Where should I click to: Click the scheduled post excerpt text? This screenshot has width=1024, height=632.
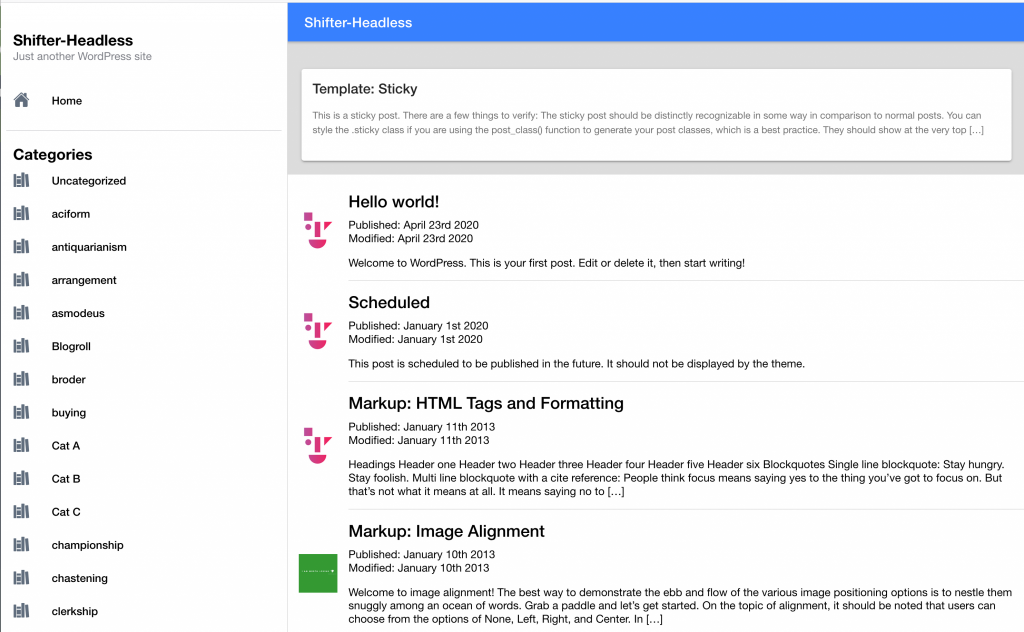pos(577,364)
